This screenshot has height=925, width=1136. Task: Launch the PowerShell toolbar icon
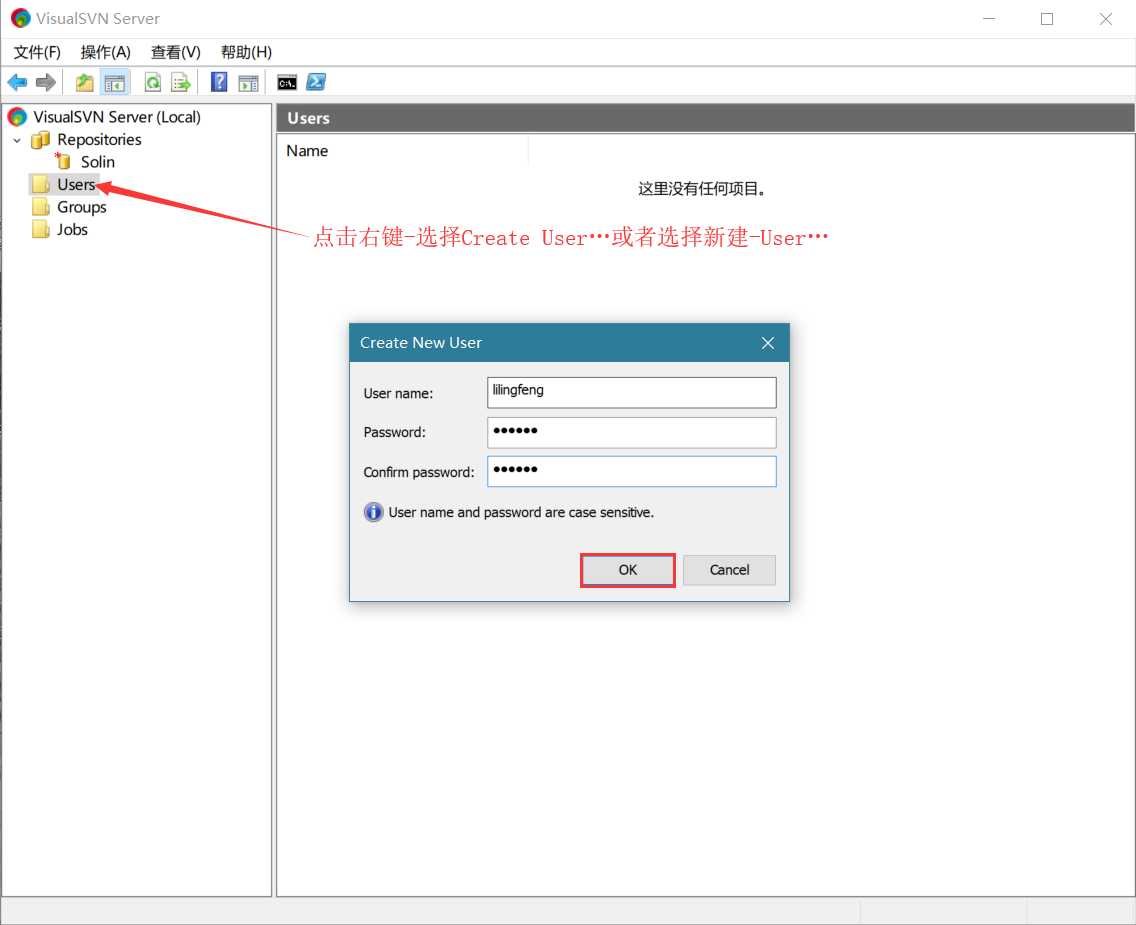316,83
